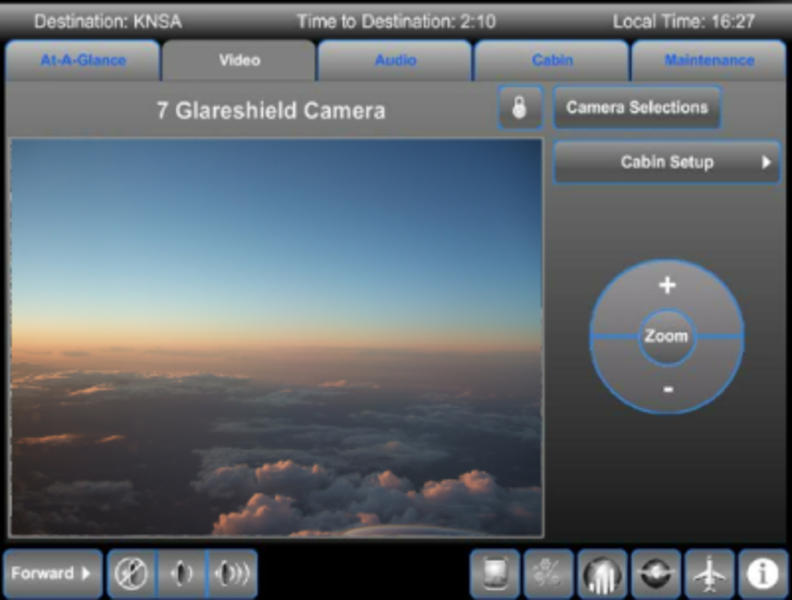Open the window shade icon in bottom bar
Image resolution: width=792 pixels, height=600 pixels.
click(x=495, y=574)
